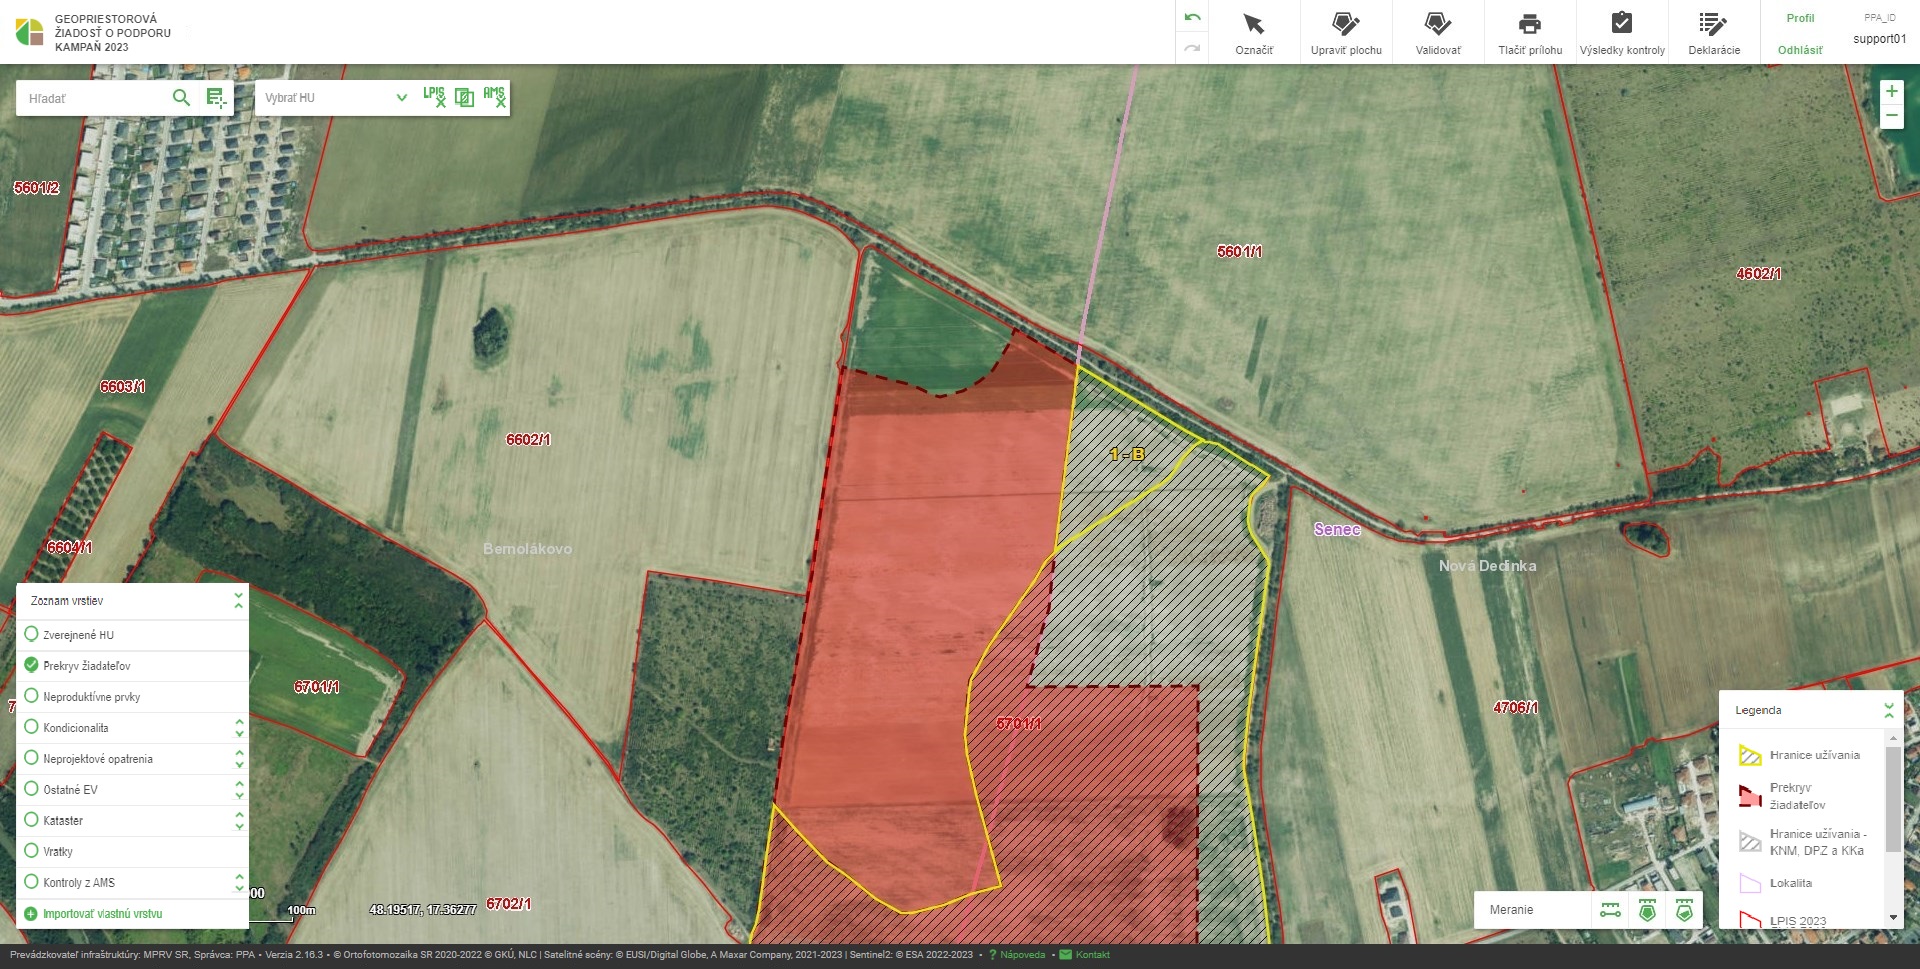1920x969 pixels.
Task: Expand the Kondicionalita layer group
Action: click(239, 727)
